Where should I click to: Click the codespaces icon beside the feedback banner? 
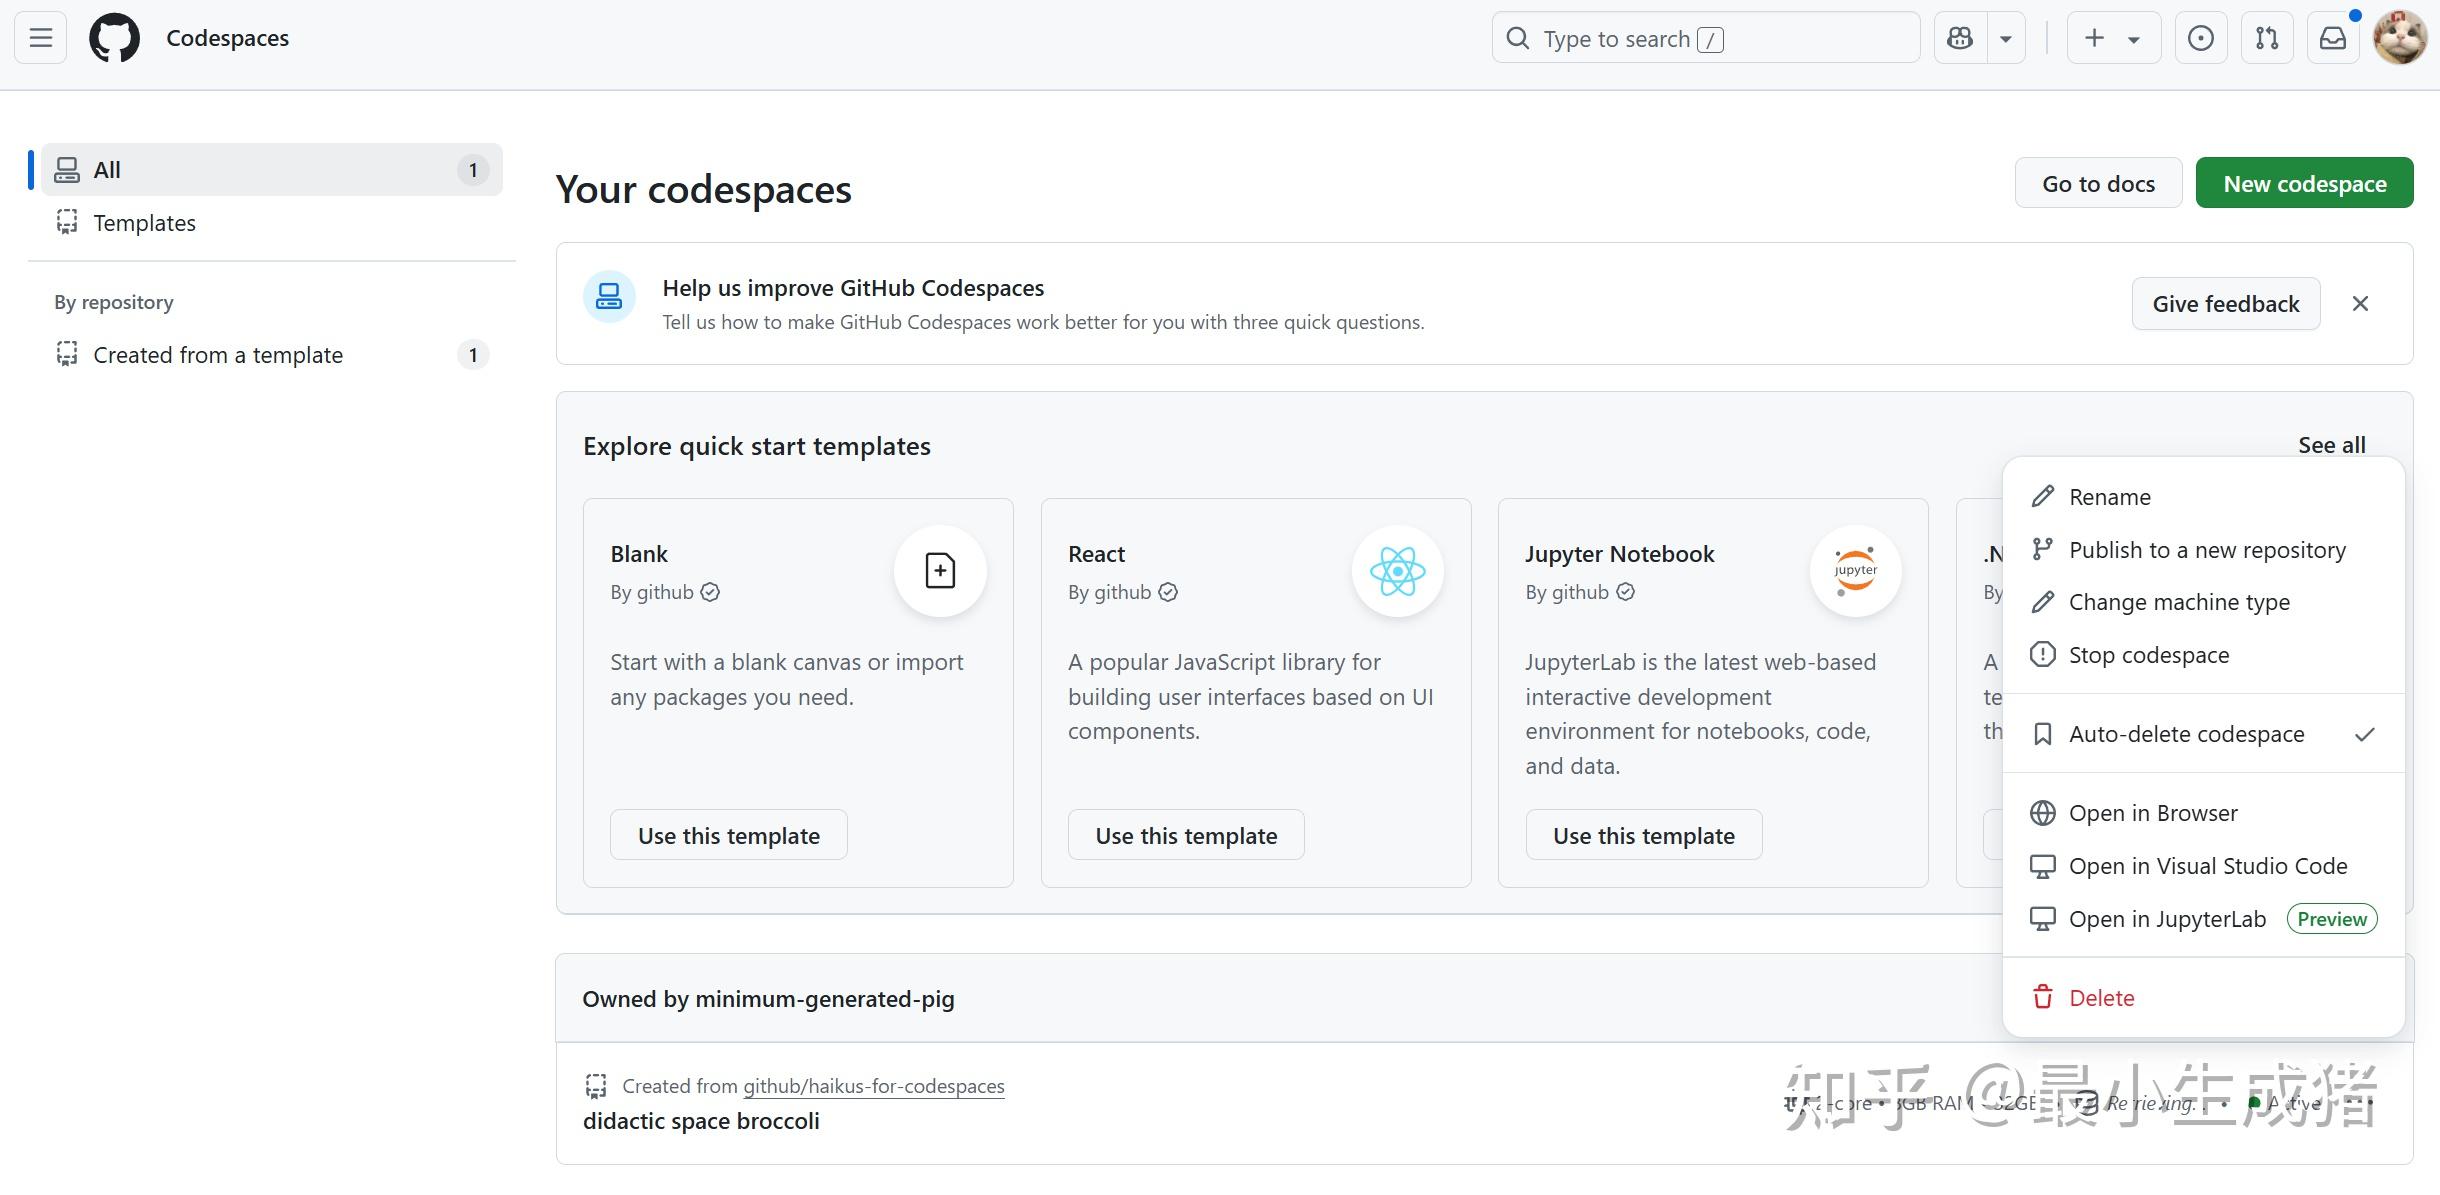pos(609,296)
